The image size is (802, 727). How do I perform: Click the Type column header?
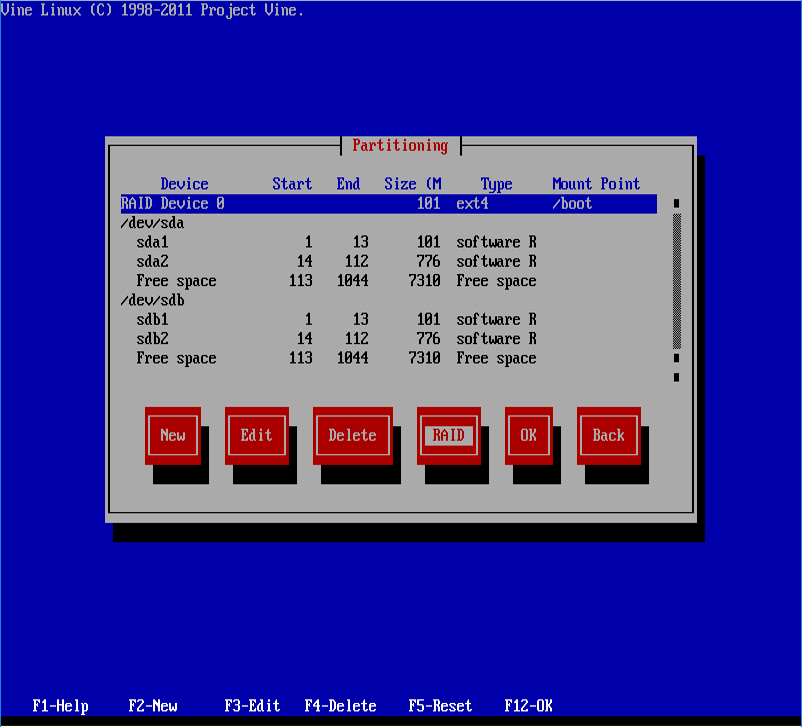click(x=497, y=185)
